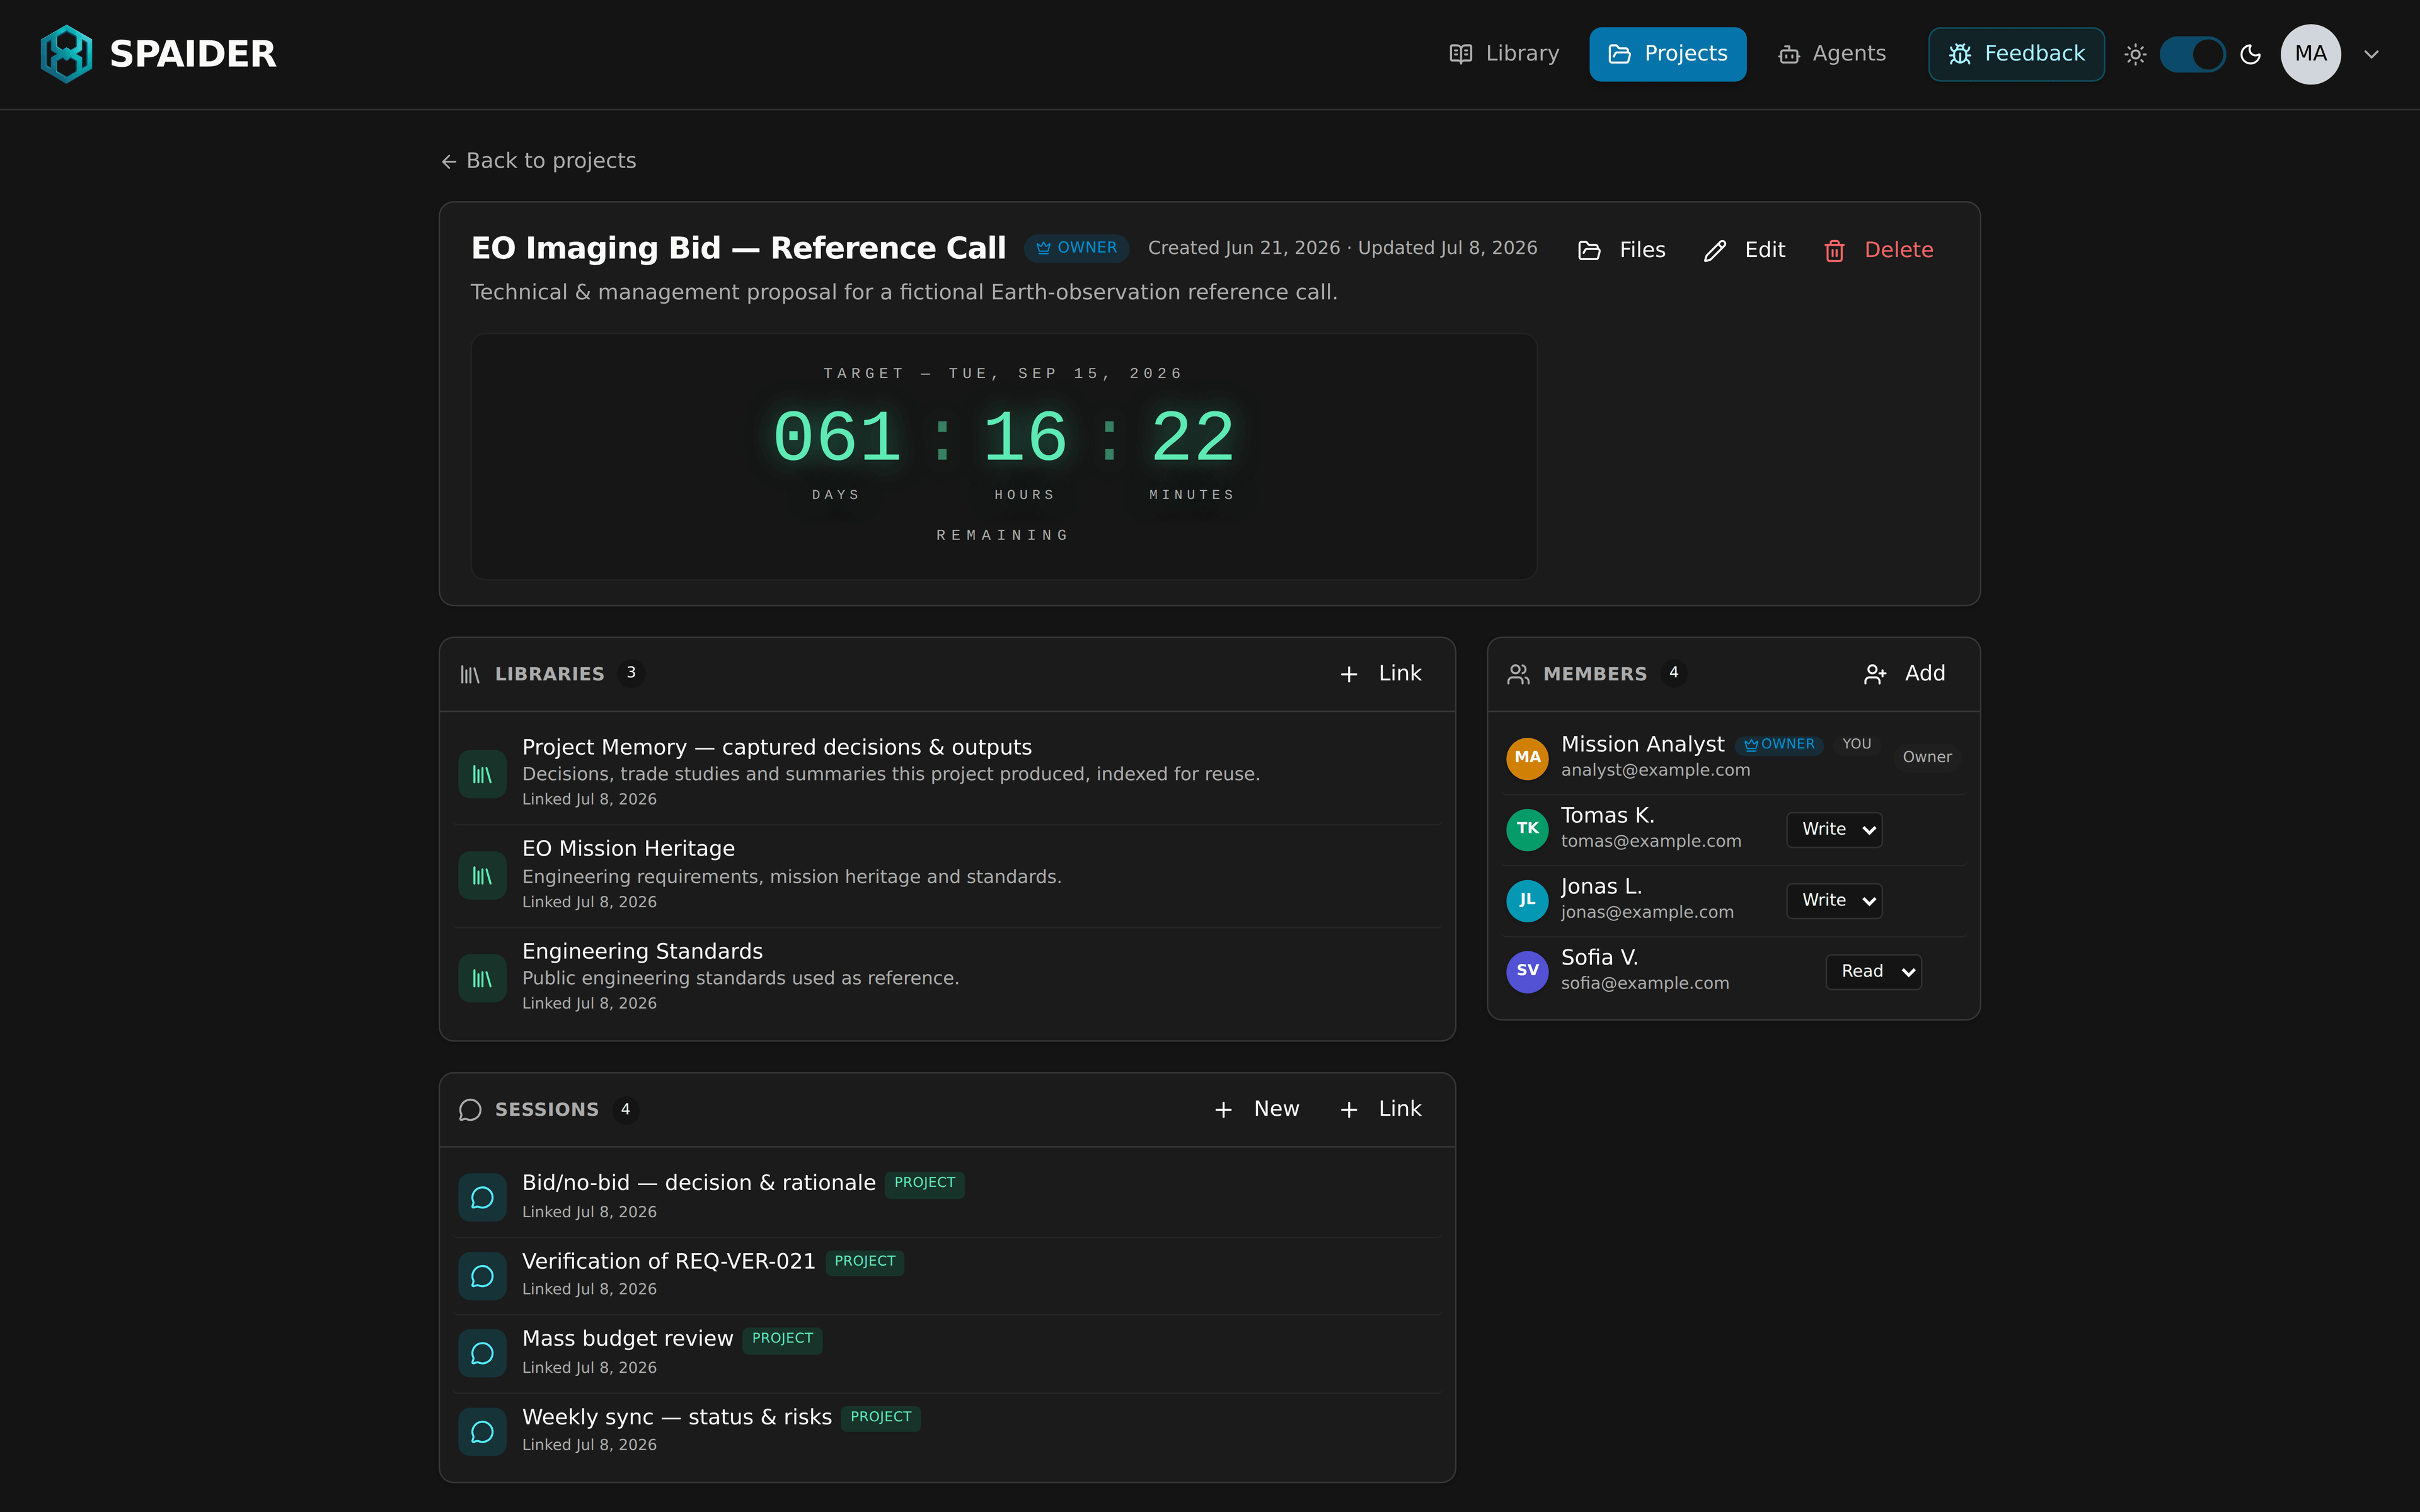Open Project Memory — captured decisions & outputs

tap(776, 747)
